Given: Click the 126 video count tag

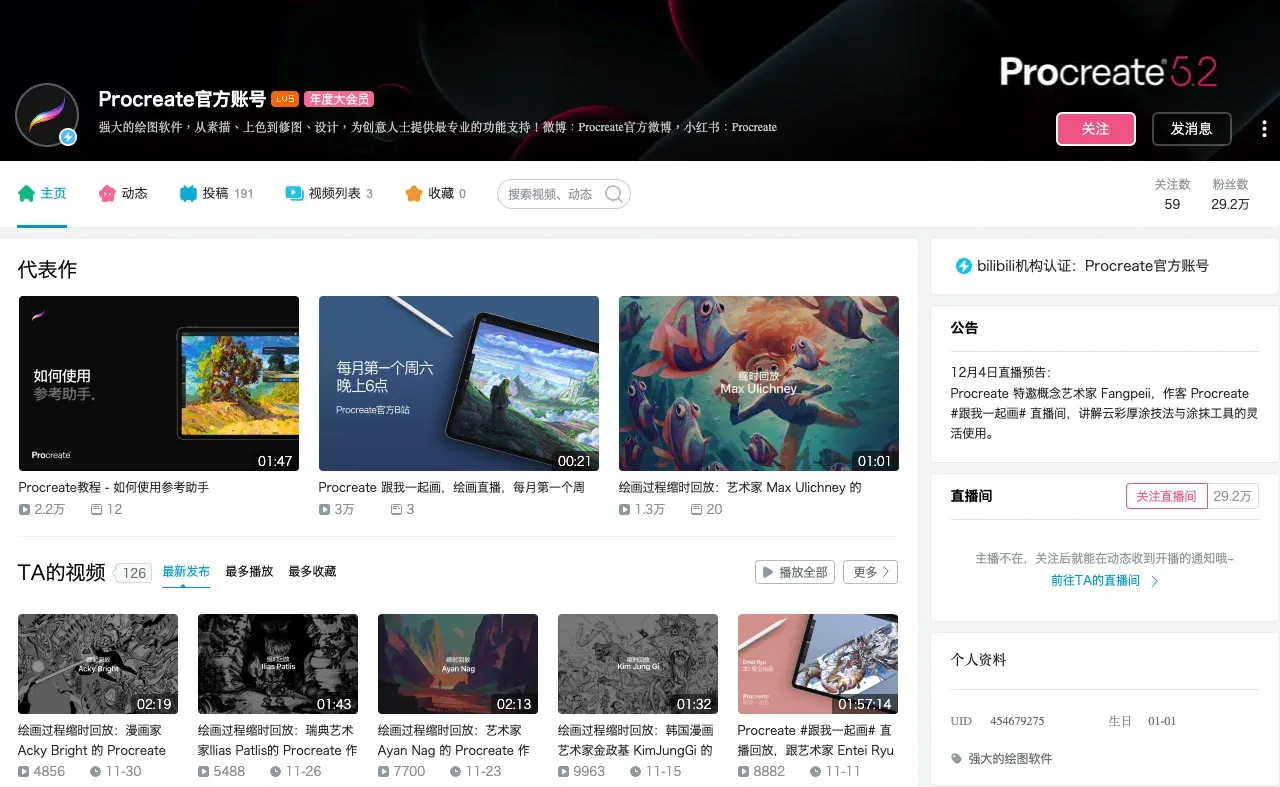Looking at the screenshot, I should tap(133, 573).
